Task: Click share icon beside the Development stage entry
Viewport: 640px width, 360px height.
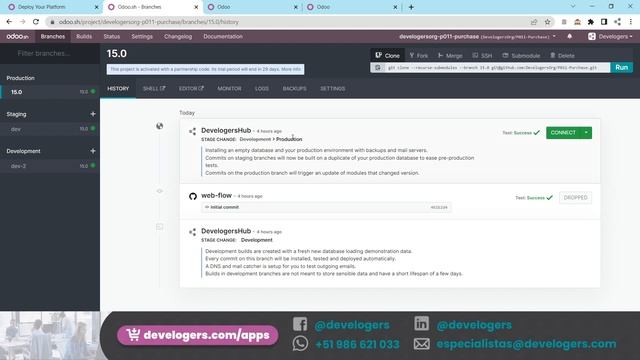Action: (x=193, y=232)
